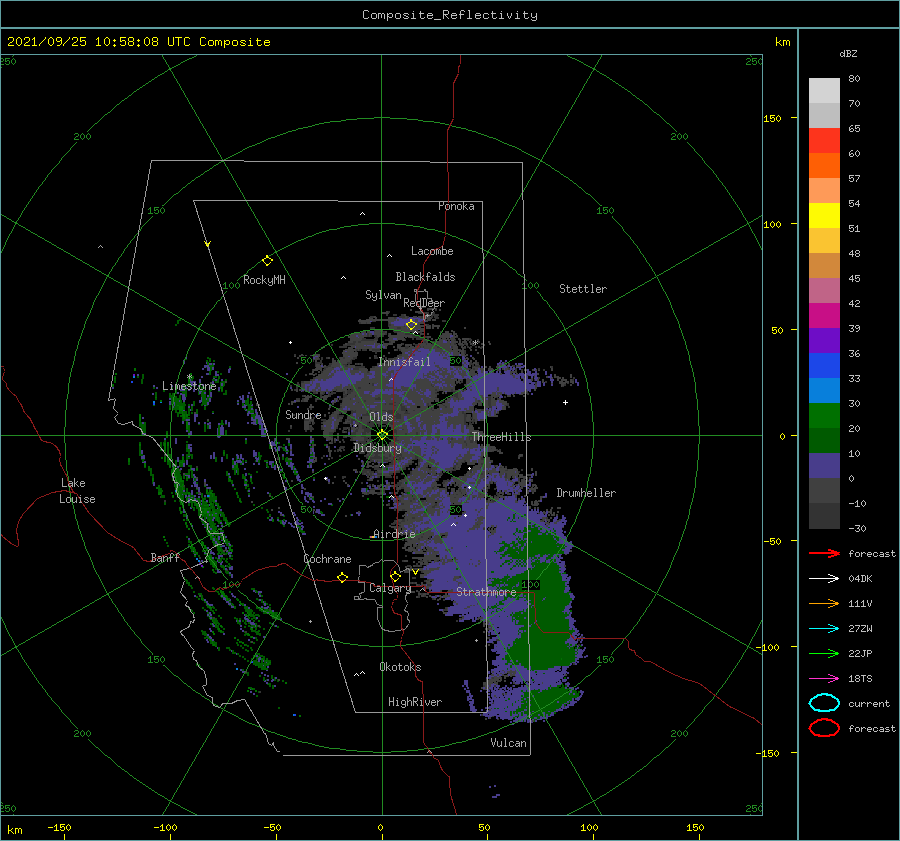Click the 'Didsbury' map label
The image size is (900, 841).
point(377,448)
